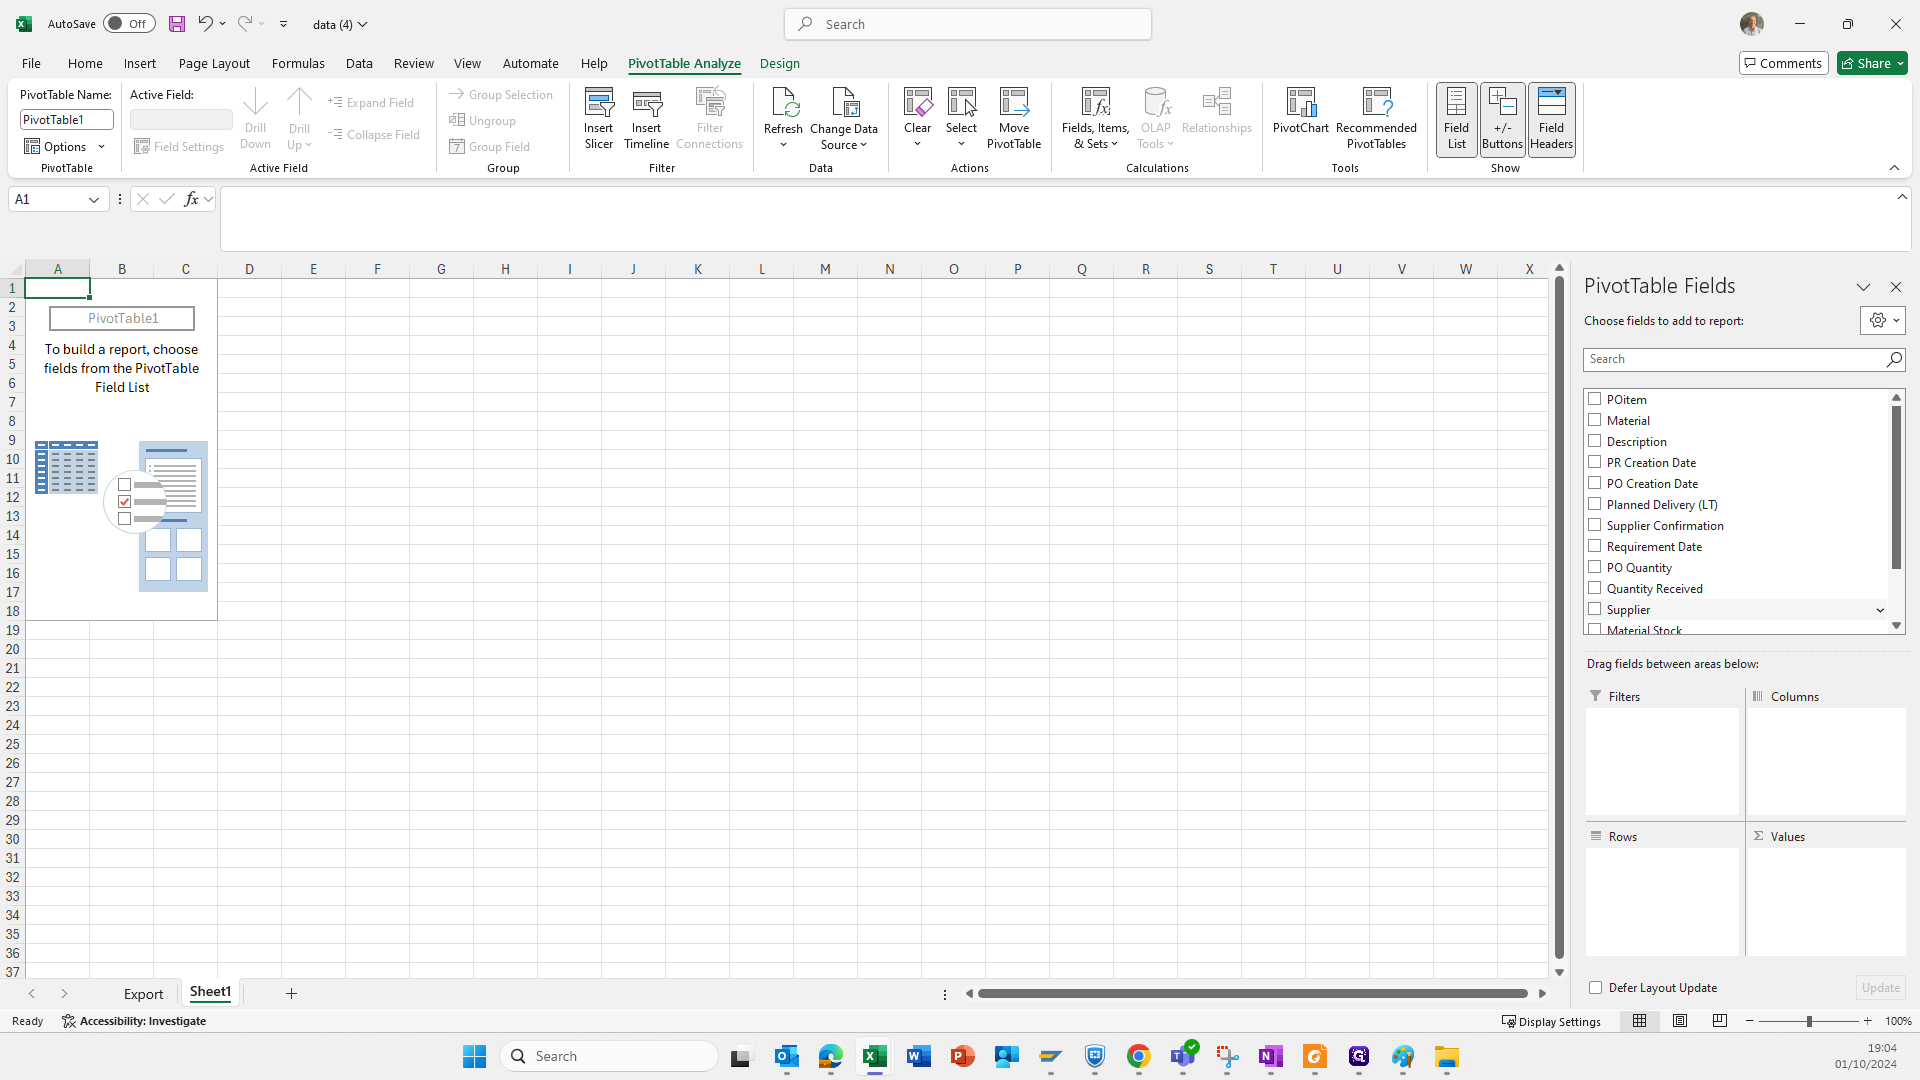This screenshot has height=1080, width=1920.
Task: Toggle the Field Headers display
Action: pos(1551,119)
